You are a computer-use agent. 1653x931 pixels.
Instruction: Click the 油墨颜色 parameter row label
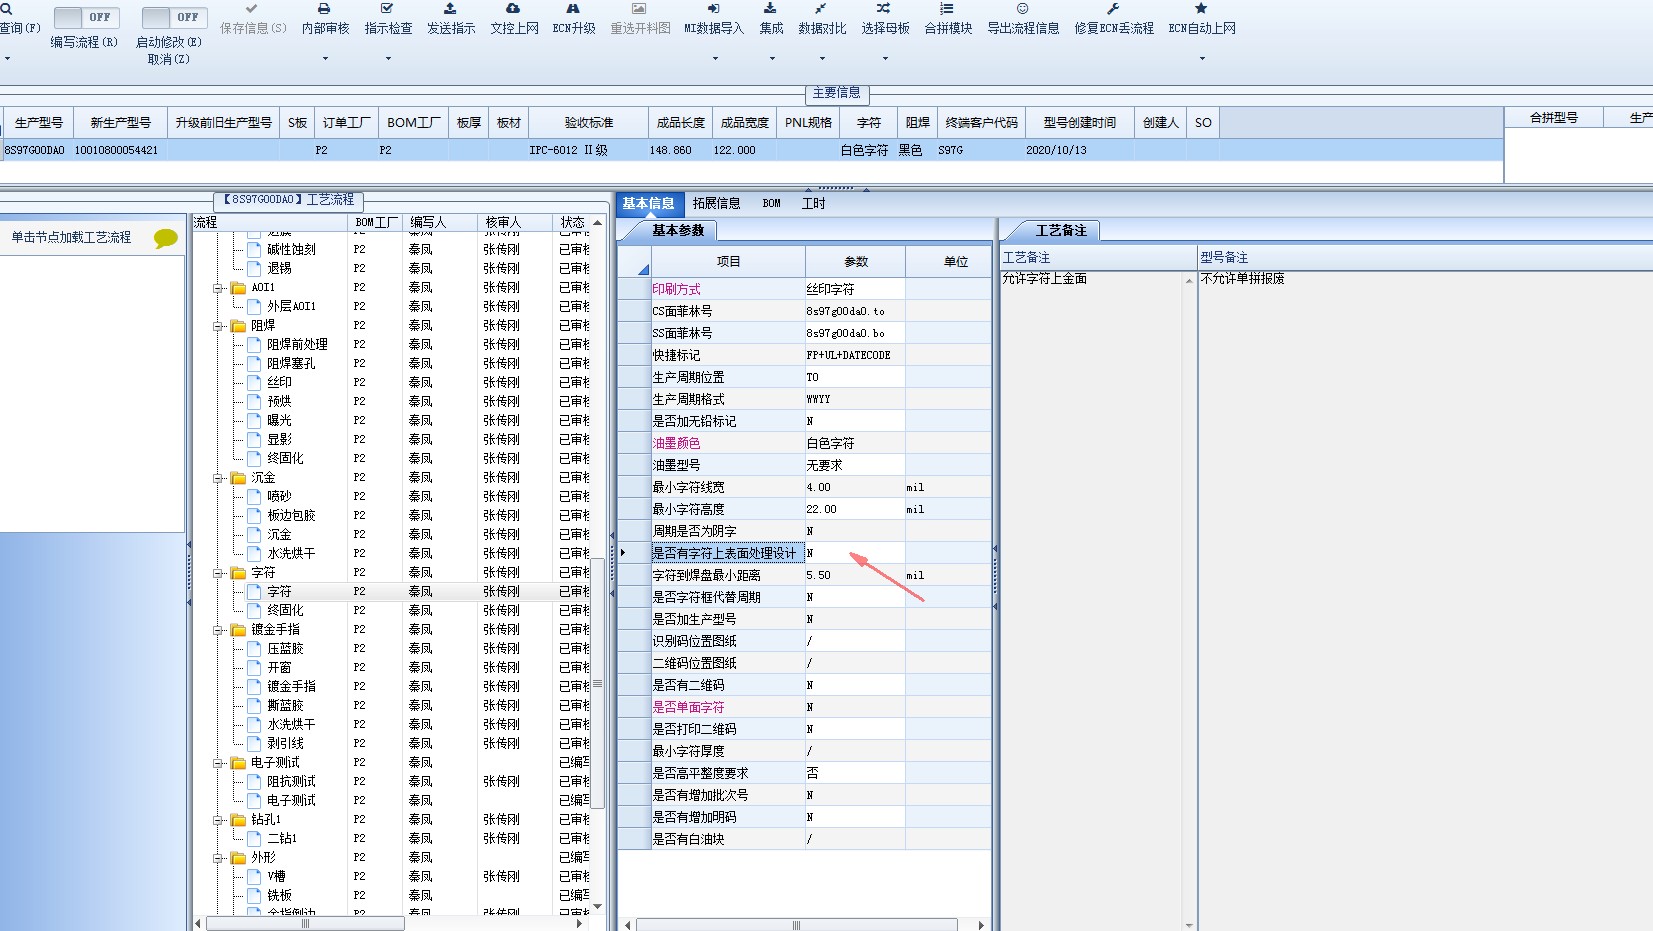(727, 443)
